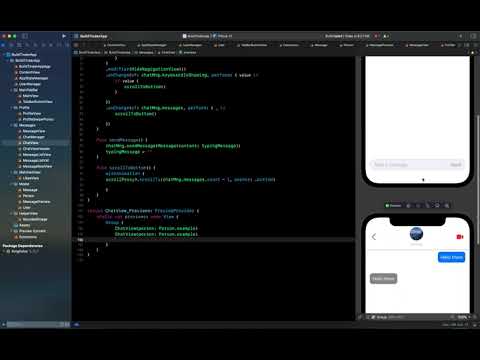
Task: Tap the red video call icon
Action: [460, 237]
